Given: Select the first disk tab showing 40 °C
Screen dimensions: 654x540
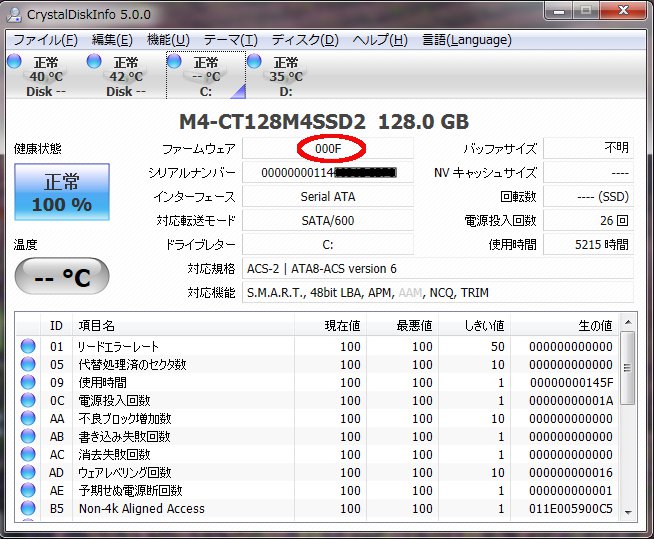Looking at the screenshot, I should tap(46, 75).
